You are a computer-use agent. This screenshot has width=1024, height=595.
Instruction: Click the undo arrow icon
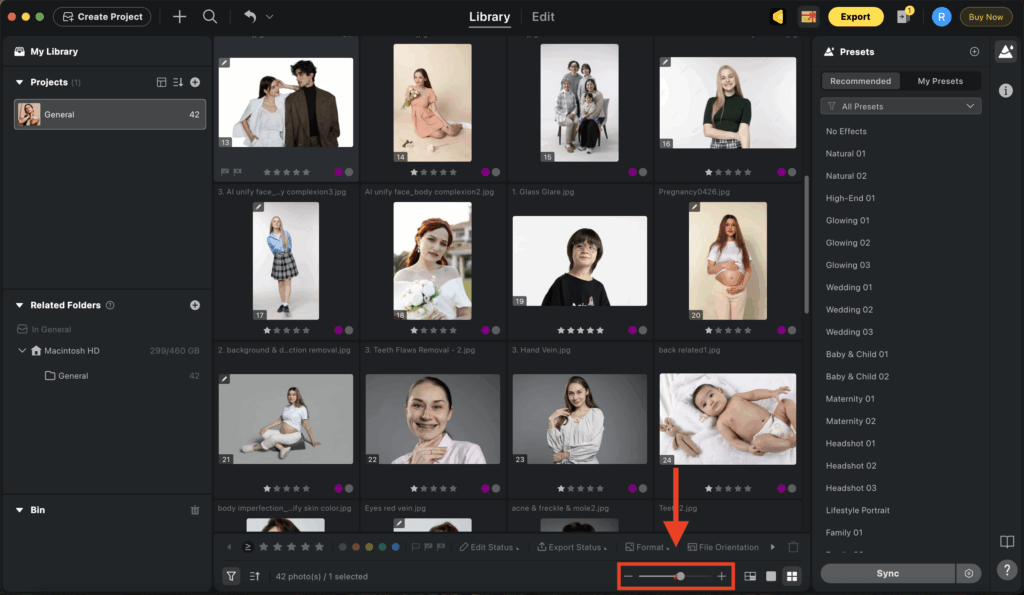click(x=249, y=17)
